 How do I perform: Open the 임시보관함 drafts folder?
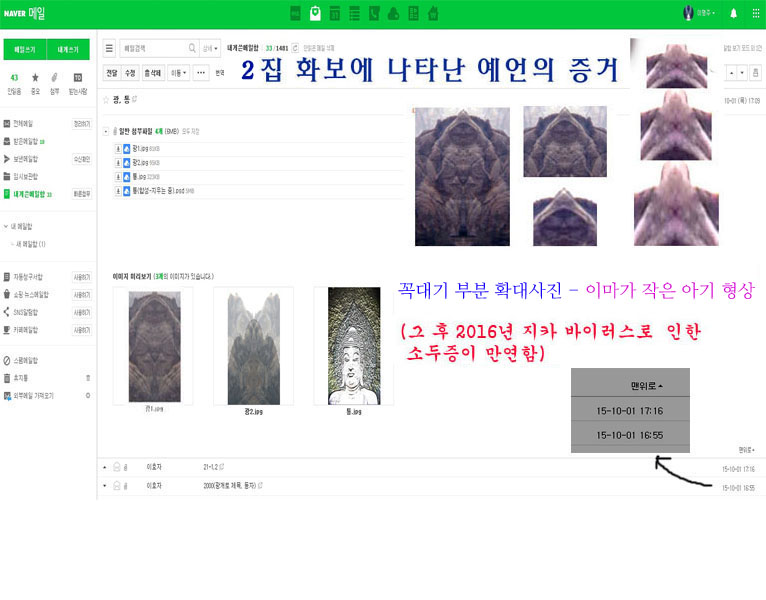tap(25, 176)
